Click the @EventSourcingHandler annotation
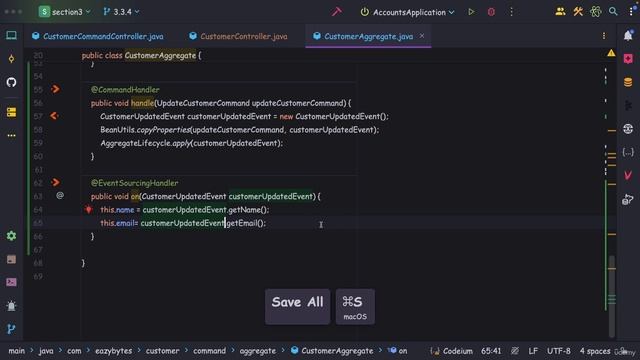The height and width of the screenshot is (360, 640). (135, 183)
